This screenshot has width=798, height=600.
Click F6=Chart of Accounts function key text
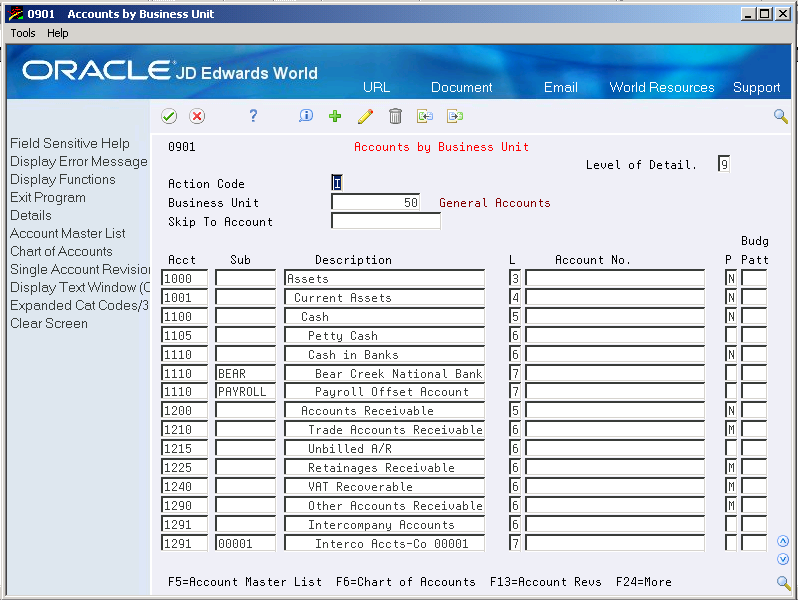(x=406, y=582)
